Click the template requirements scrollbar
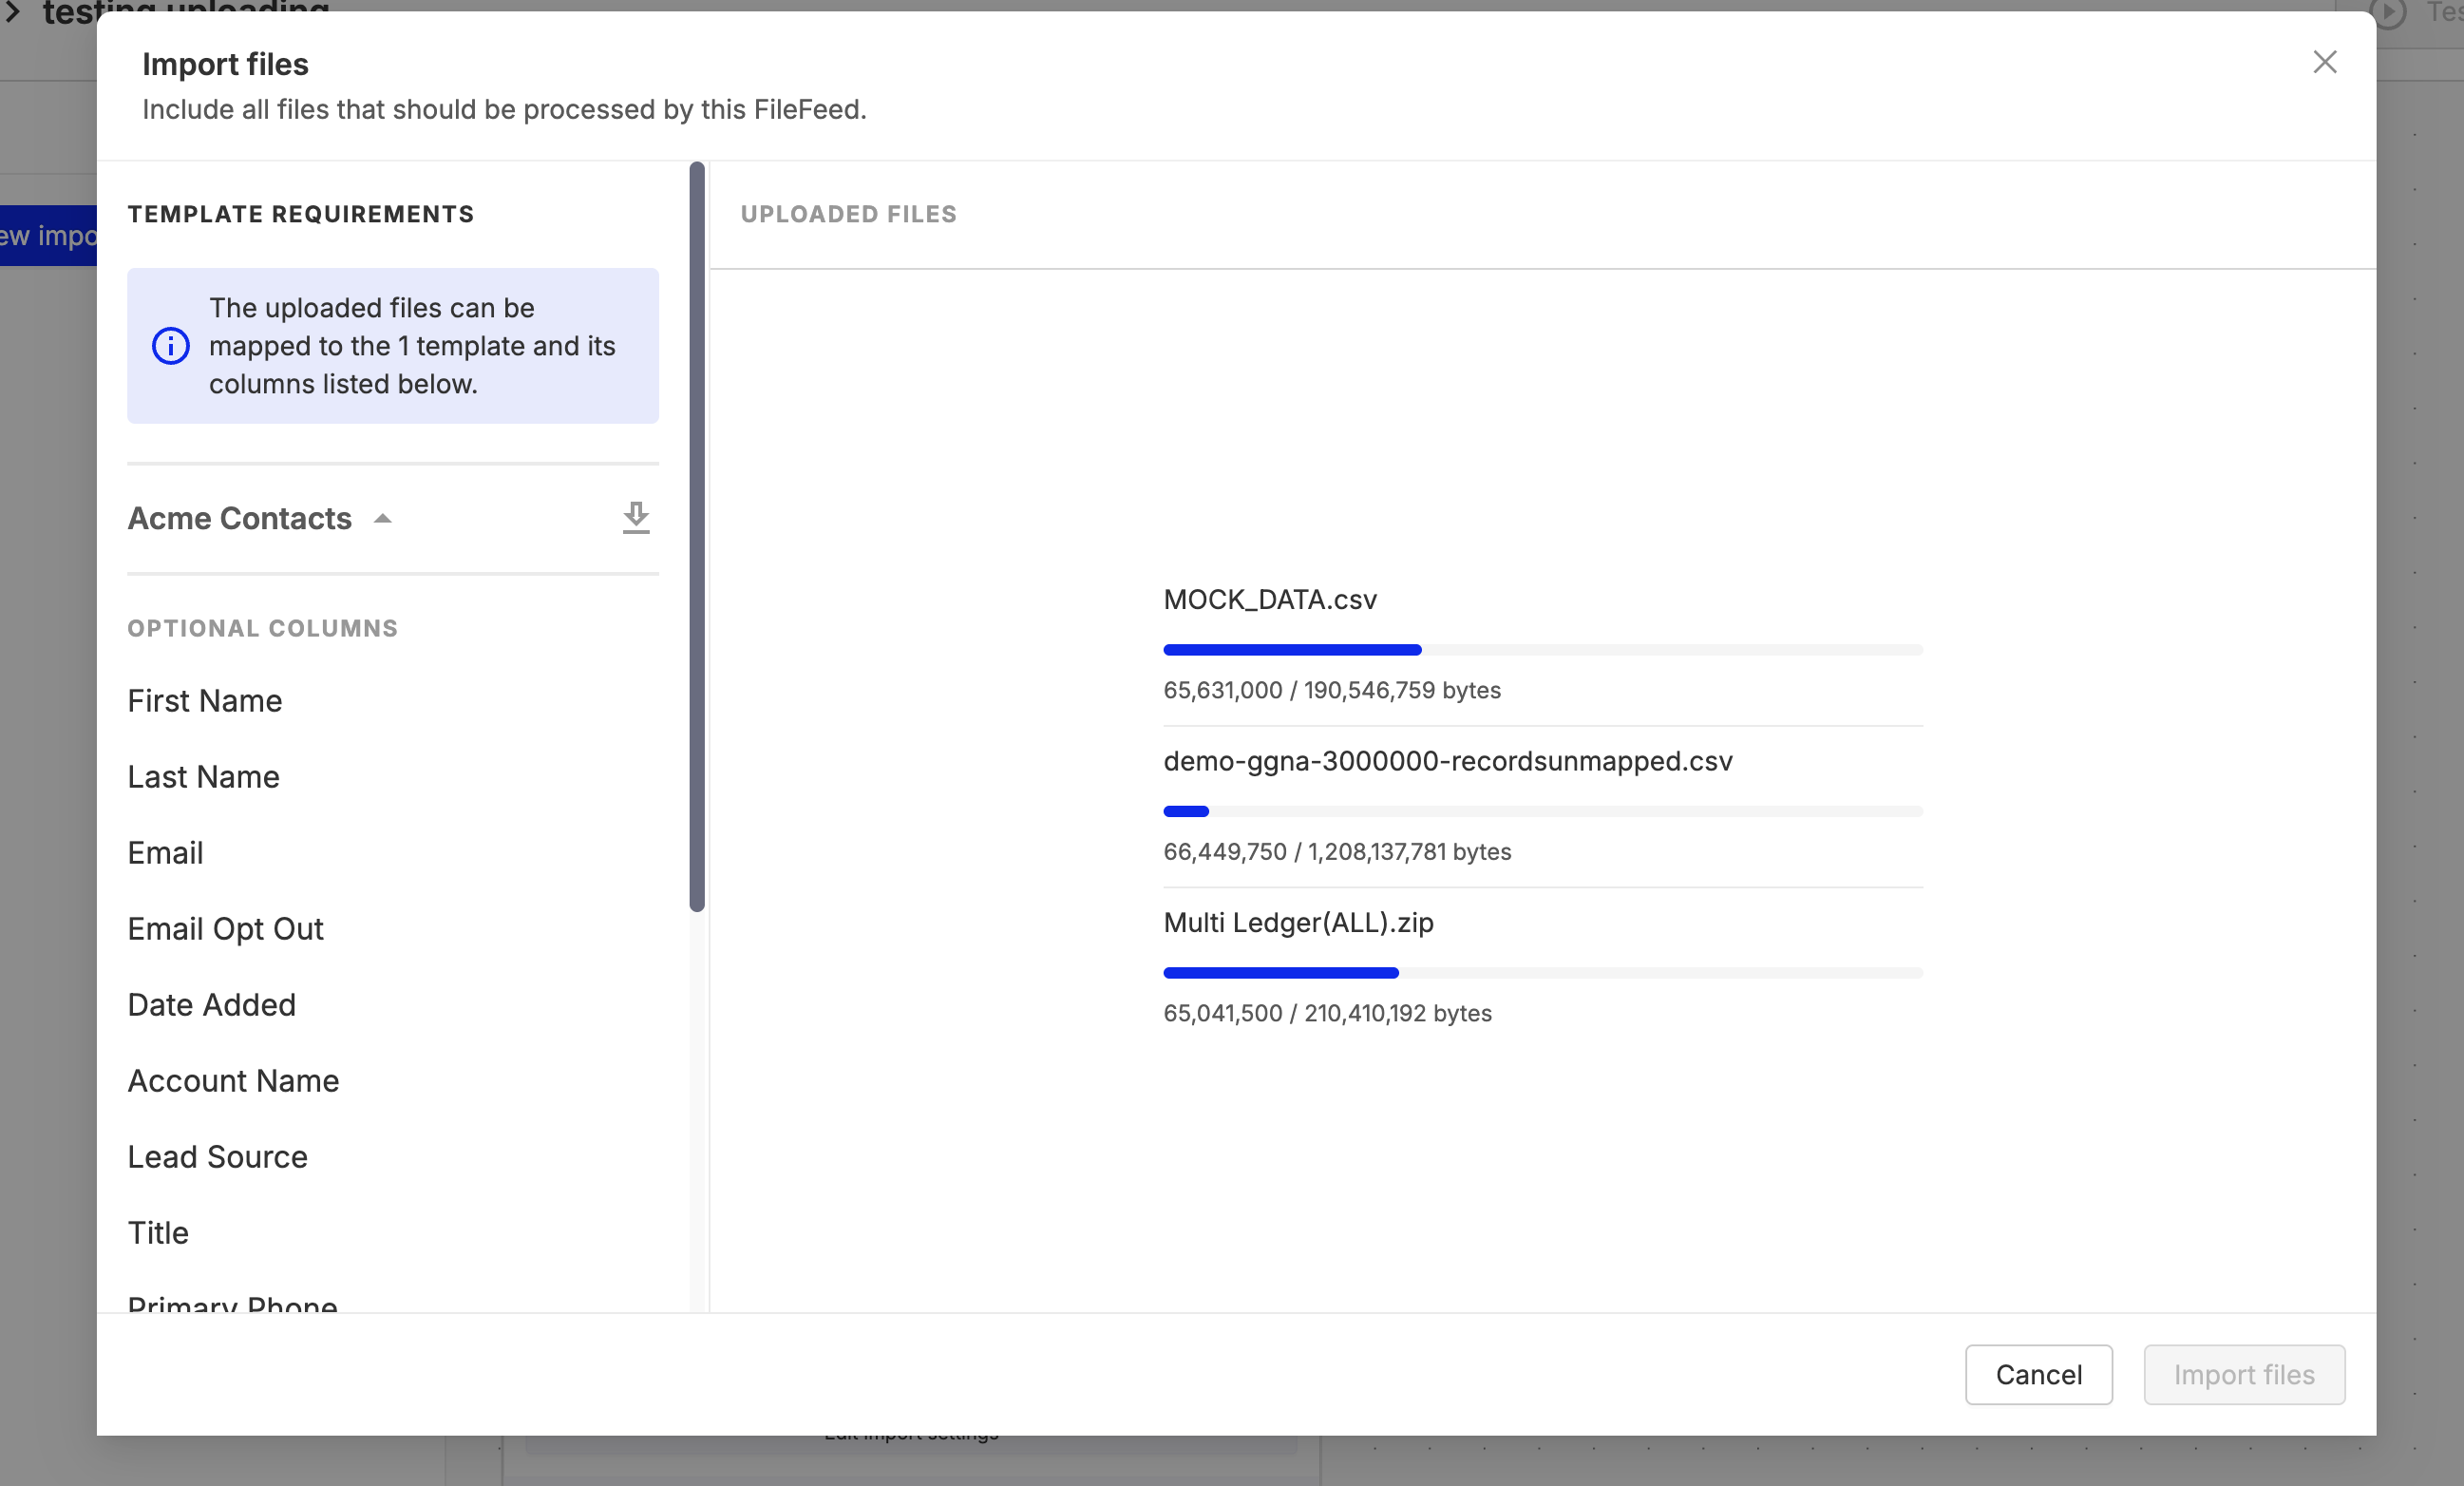The image size is (2464, 1486). (697, 536)
